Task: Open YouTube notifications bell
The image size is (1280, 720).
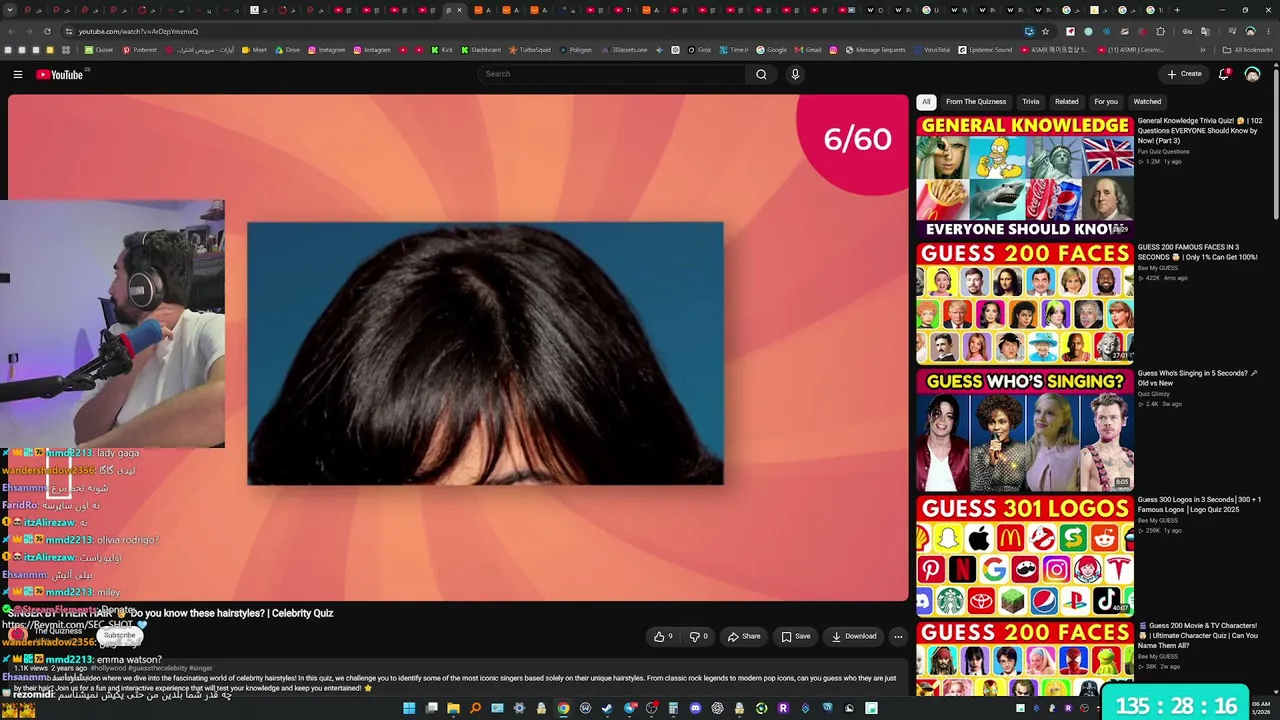Action: 1224,74
